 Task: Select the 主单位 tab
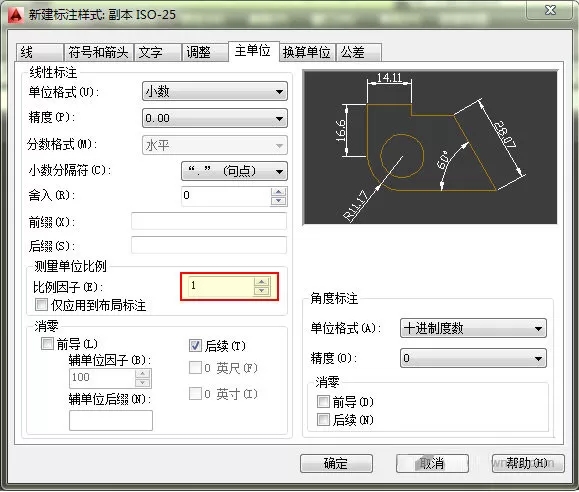tap(253, 51)
